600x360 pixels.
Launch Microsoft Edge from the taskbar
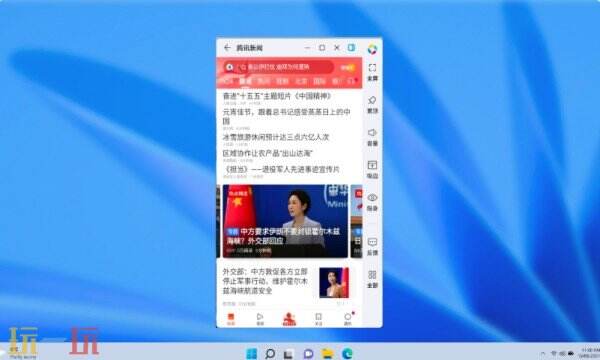tap(347, 353)
